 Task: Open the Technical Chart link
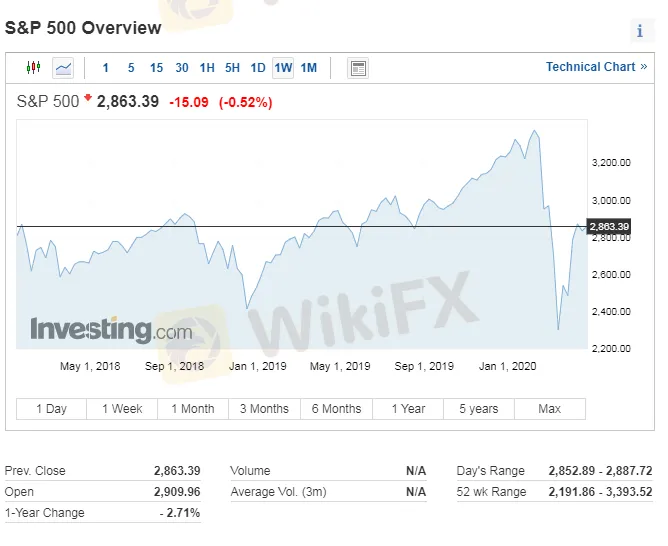(x=596, y=67)
